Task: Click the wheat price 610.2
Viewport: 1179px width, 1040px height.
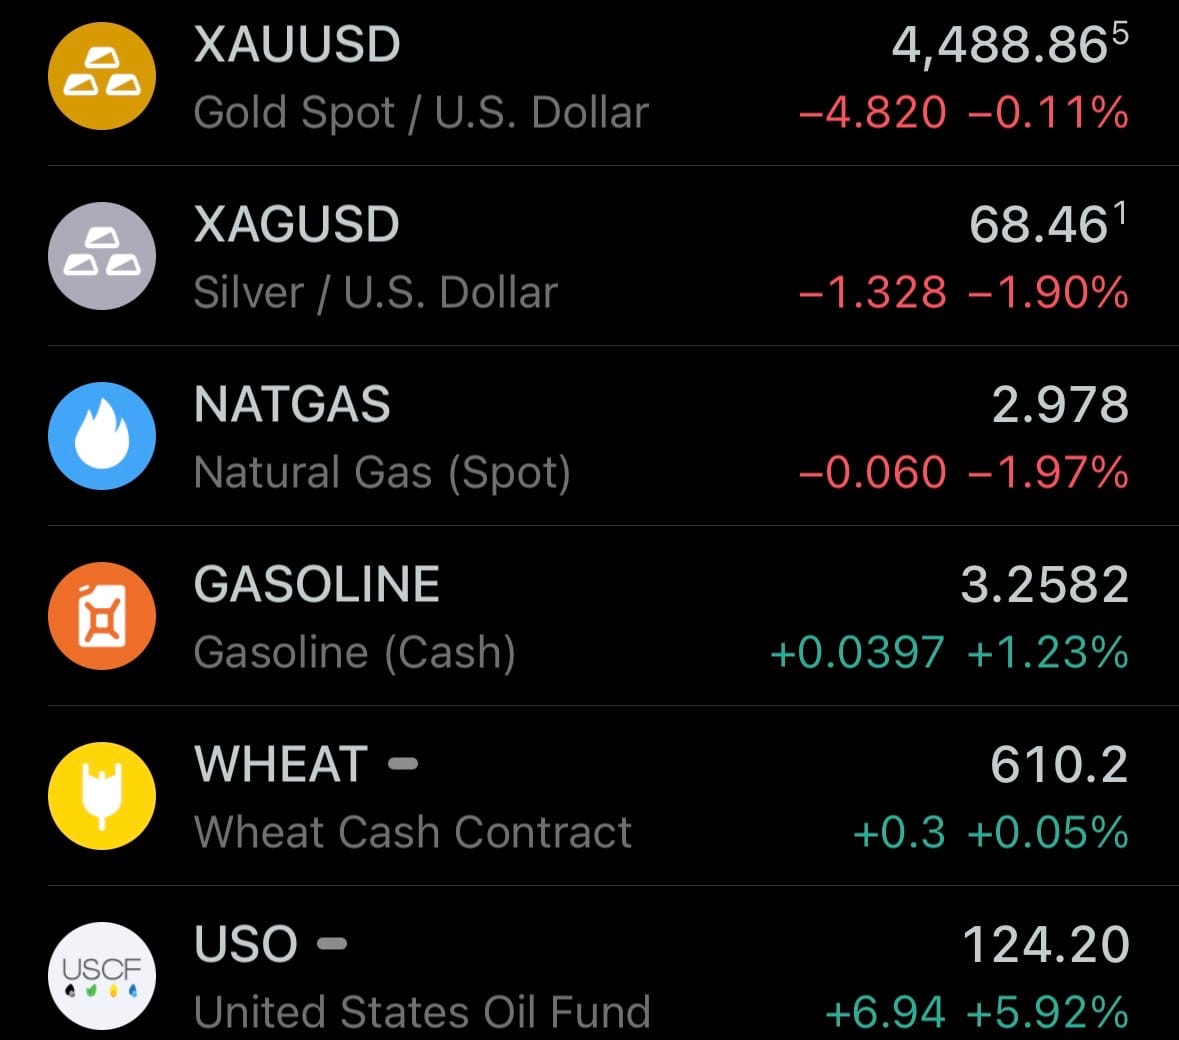Action: click(x=1058, y=765)
